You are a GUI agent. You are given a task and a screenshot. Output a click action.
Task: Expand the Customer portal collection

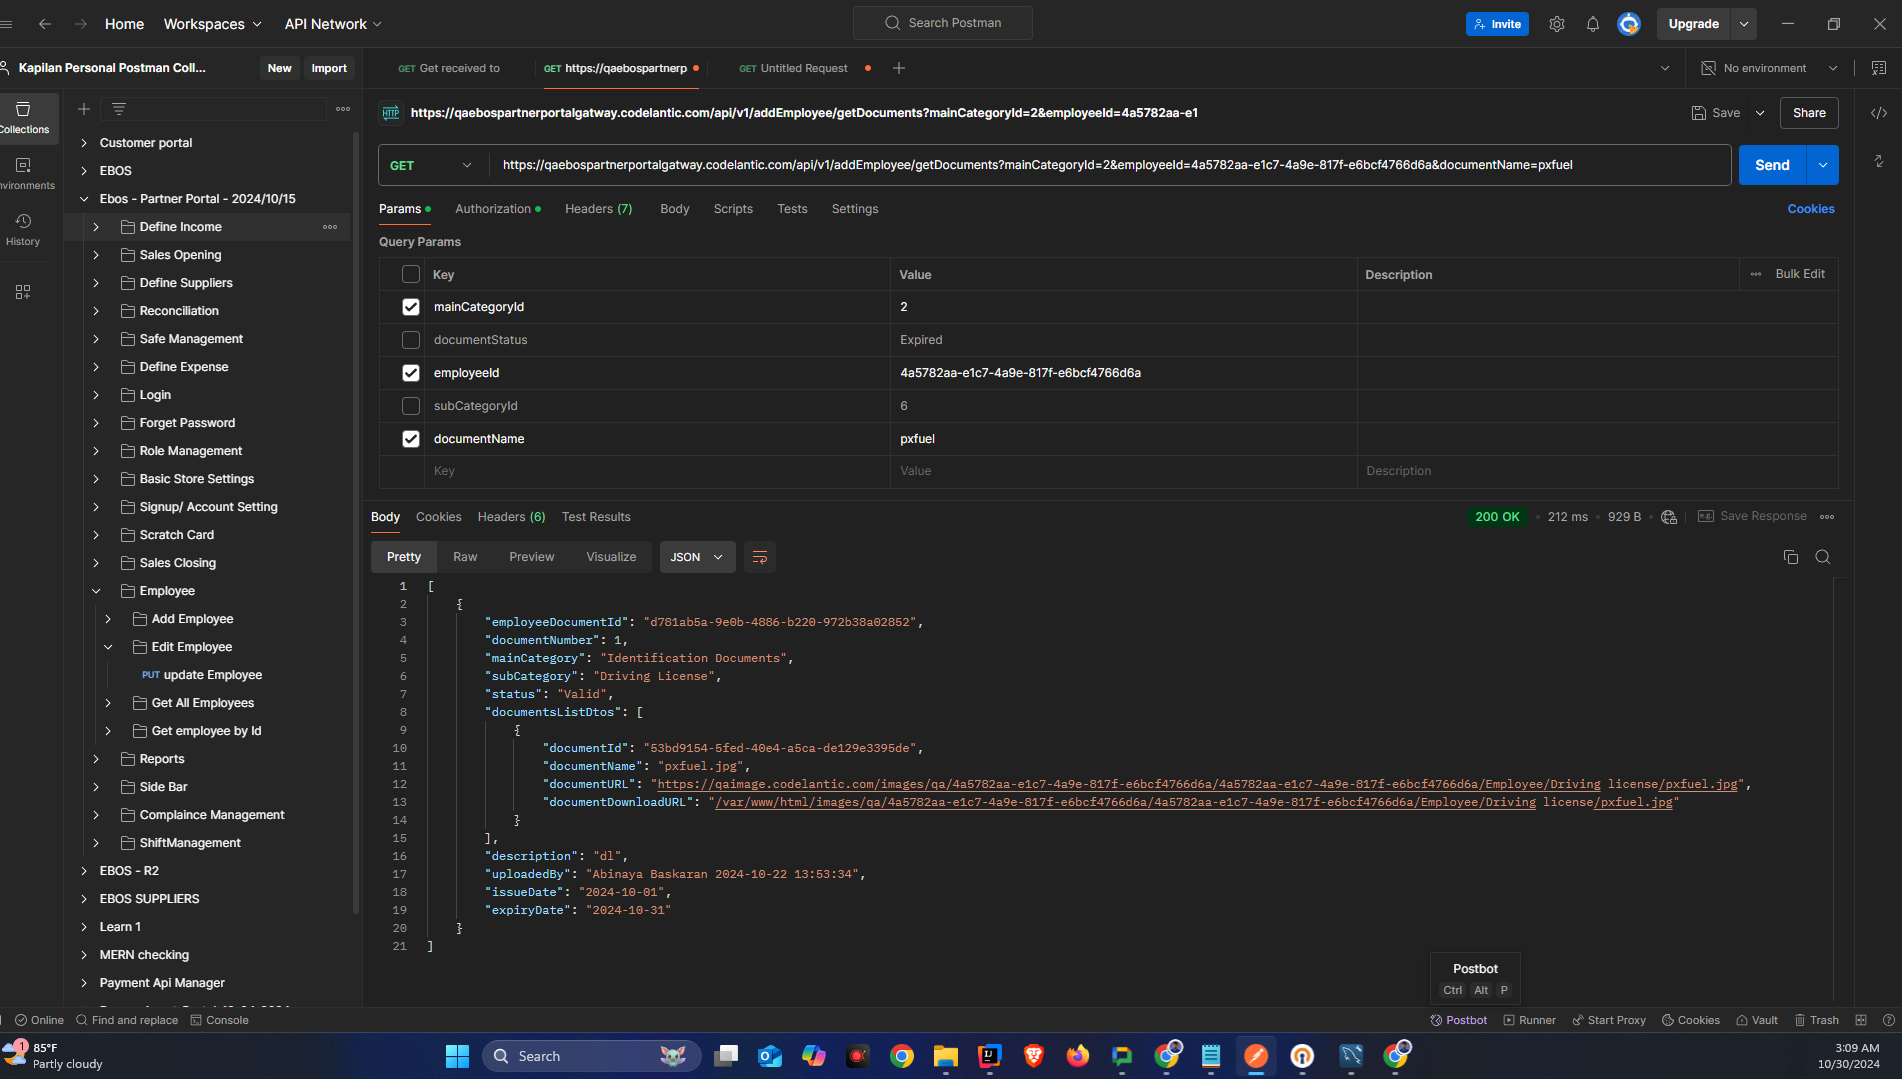pyautogui.click(x=84, y=143)
